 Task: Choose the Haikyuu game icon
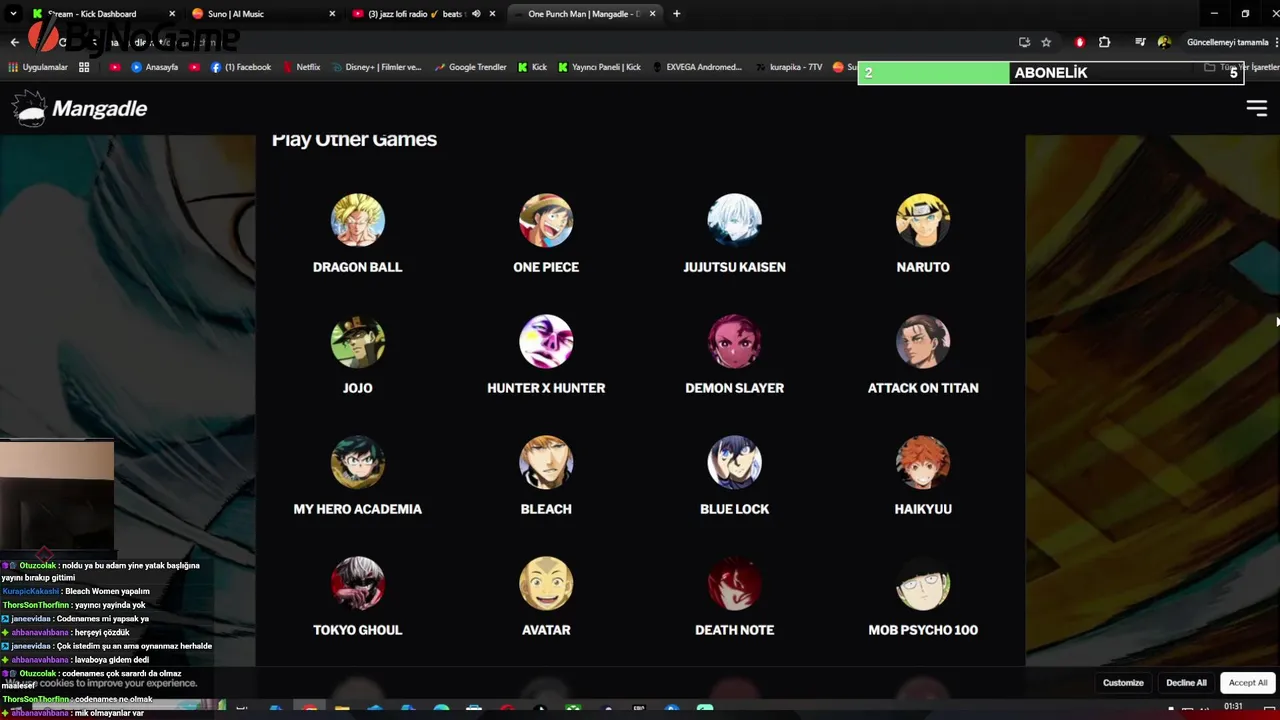pos(923,462)
